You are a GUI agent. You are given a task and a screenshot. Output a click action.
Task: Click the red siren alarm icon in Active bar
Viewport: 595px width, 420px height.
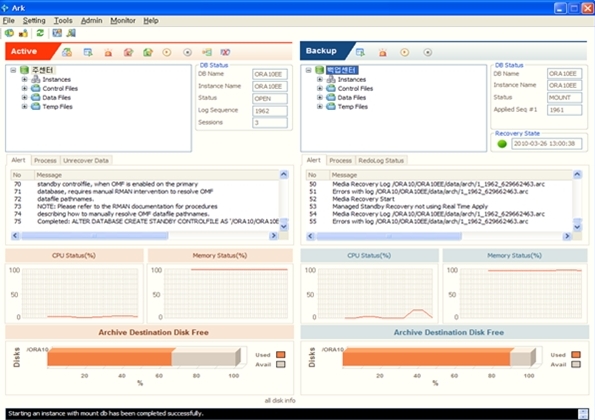coord(108,52)
